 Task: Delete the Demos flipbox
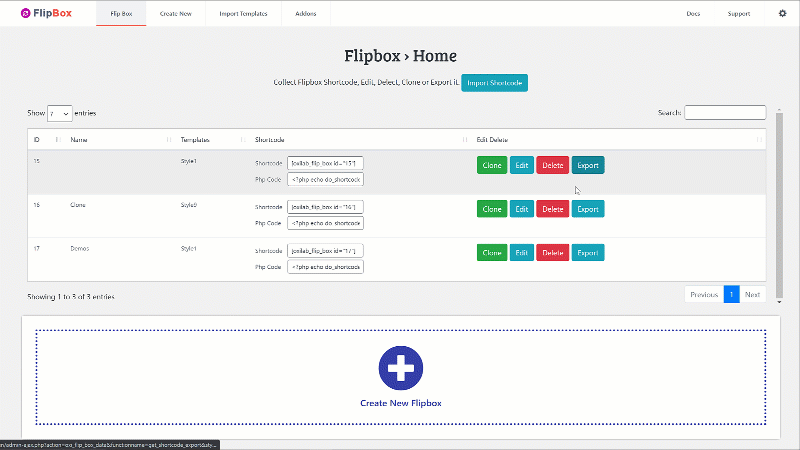(553, 253)
